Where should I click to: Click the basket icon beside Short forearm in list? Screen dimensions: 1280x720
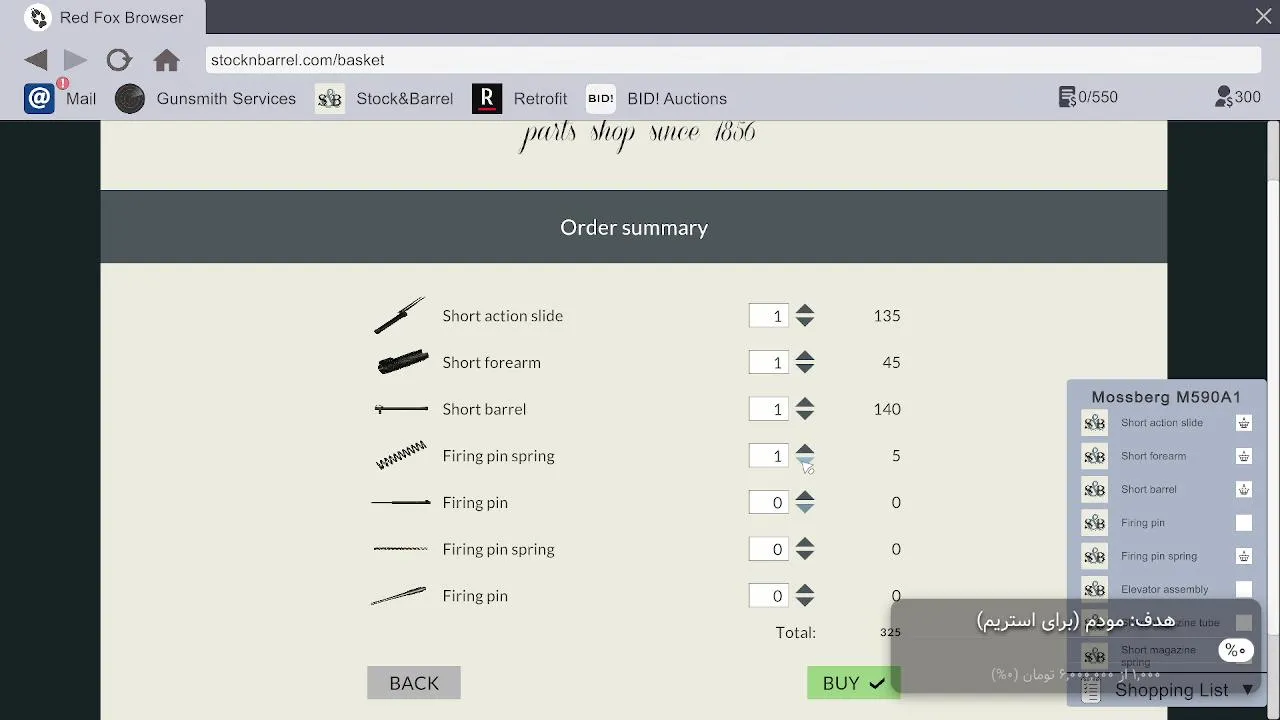[1244, 456]
